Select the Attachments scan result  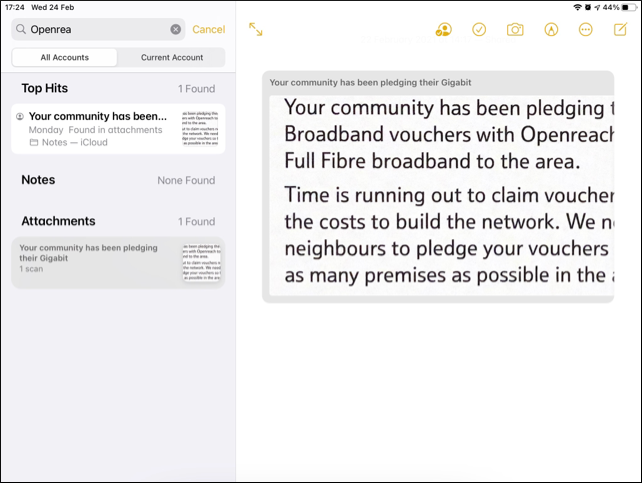click(118, 262)
